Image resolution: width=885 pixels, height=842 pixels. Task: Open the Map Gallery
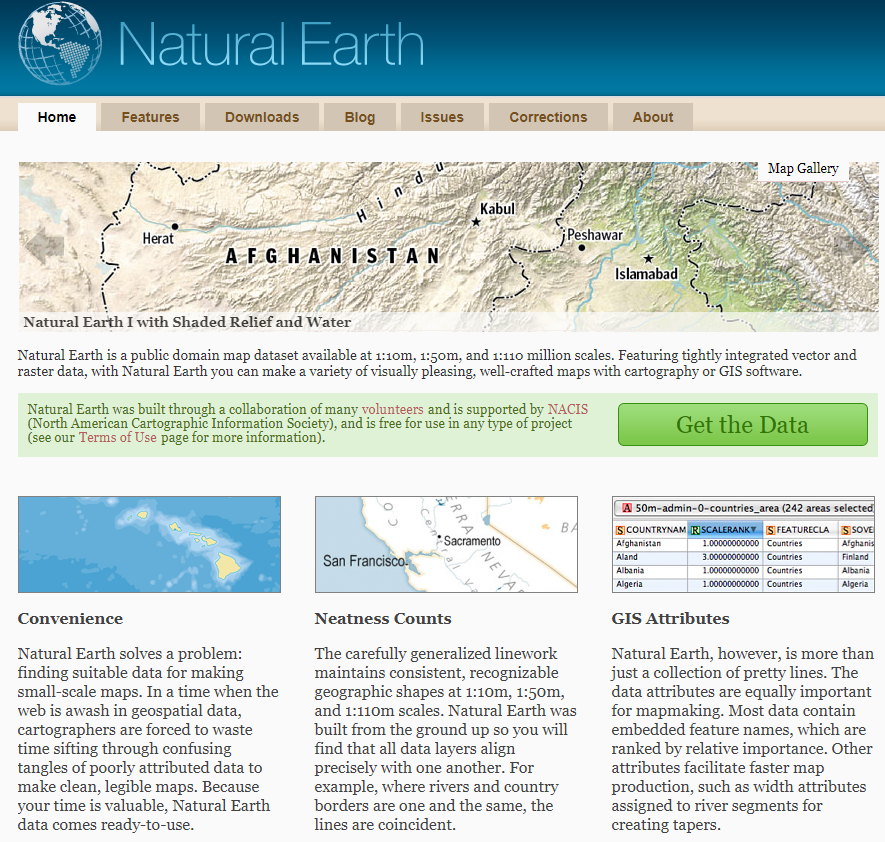tap(803, 168)
